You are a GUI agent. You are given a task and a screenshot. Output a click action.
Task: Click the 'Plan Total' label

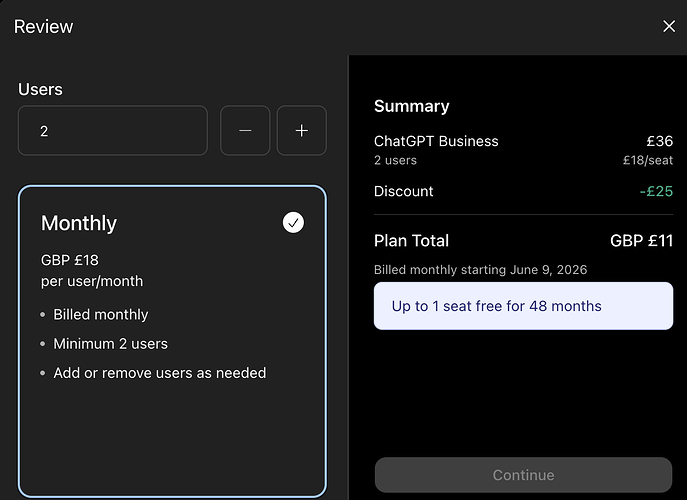click(x=411, y=241)
